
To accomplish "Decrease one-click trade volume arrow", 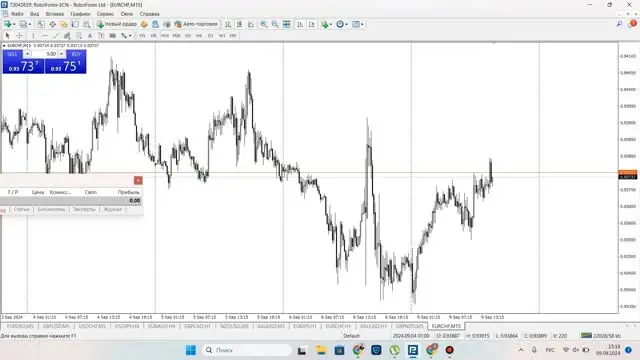I will coord(27,54).
